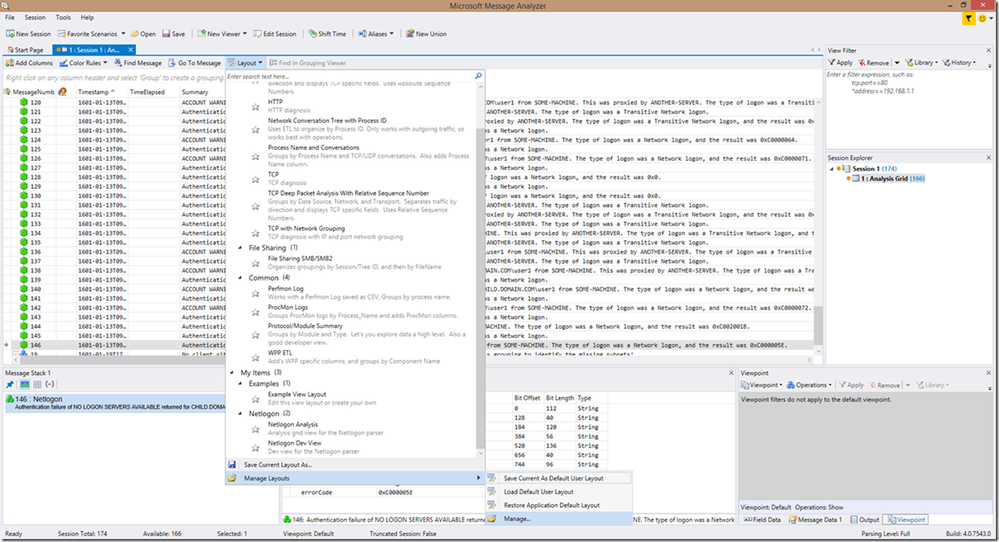Screen dimensions: 999x542
Task: Click Save Current As Default User Layout
Action: click(559, 478)
